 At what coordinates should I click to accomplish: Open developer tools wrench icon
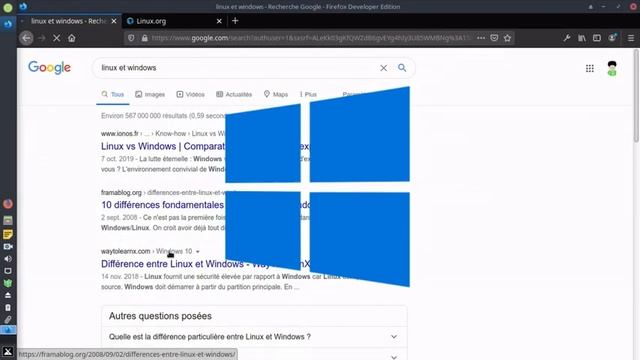567,38
